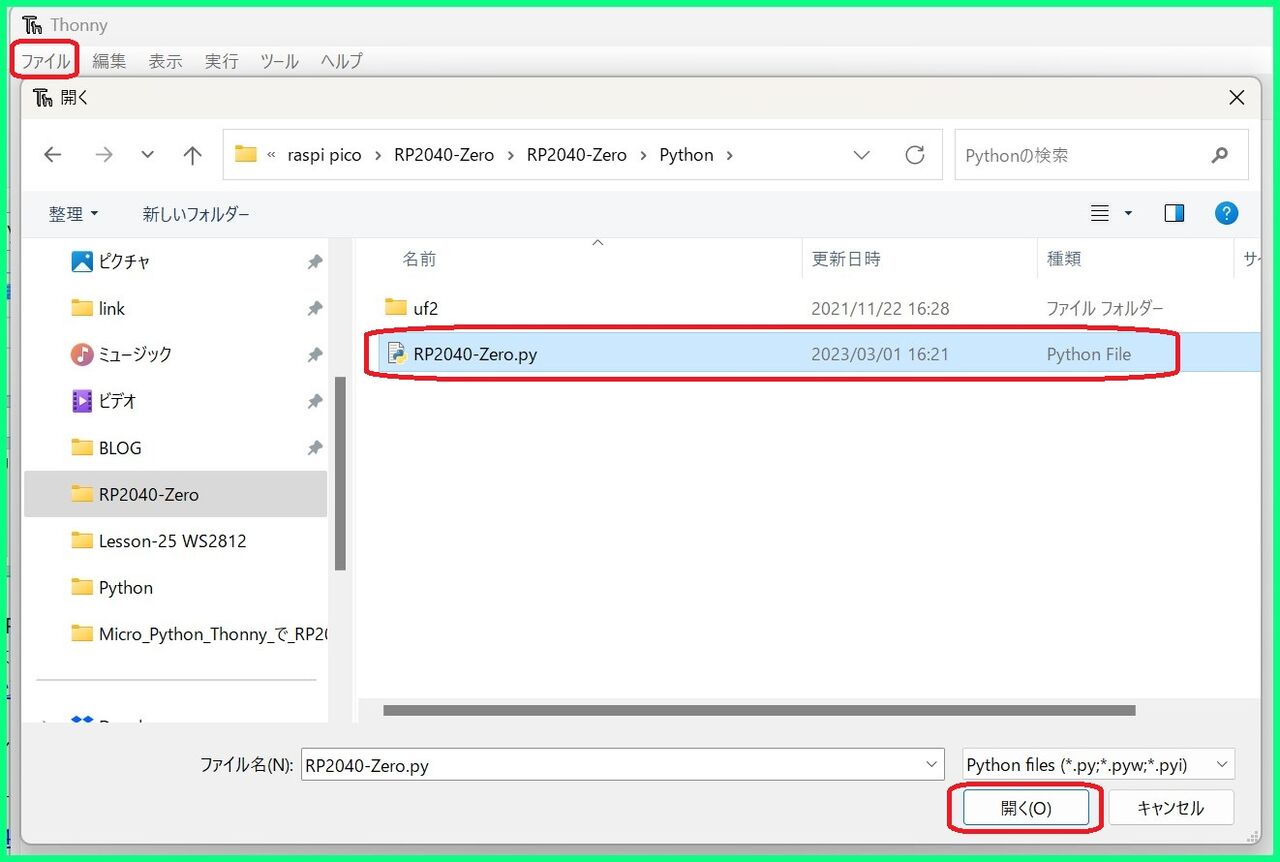Select Lesson-25 WS2812 folder in sidebar
1280x862 pixels.
tap(175, 541)
